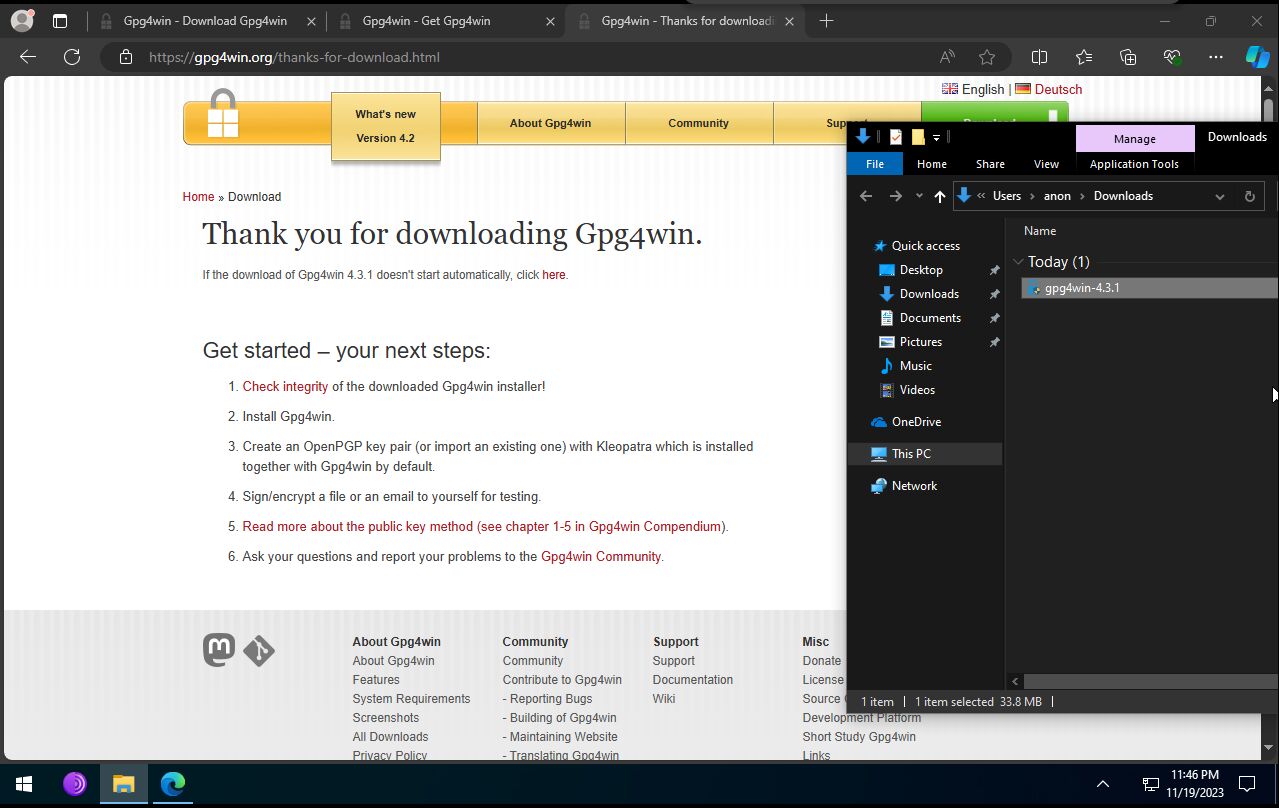Go up one folder level in Explorer
The image size is (1279, 808).
939,196
